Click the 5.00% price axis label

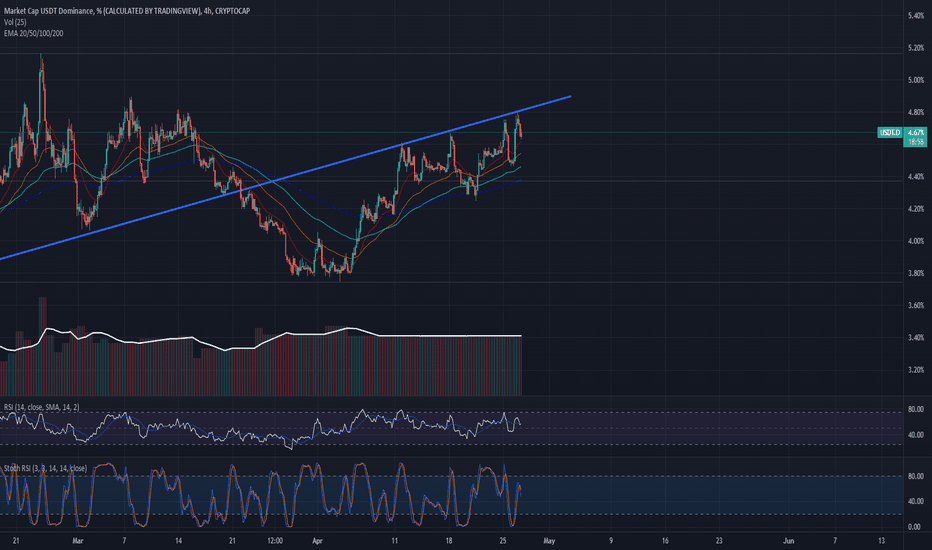click(916, 80)
